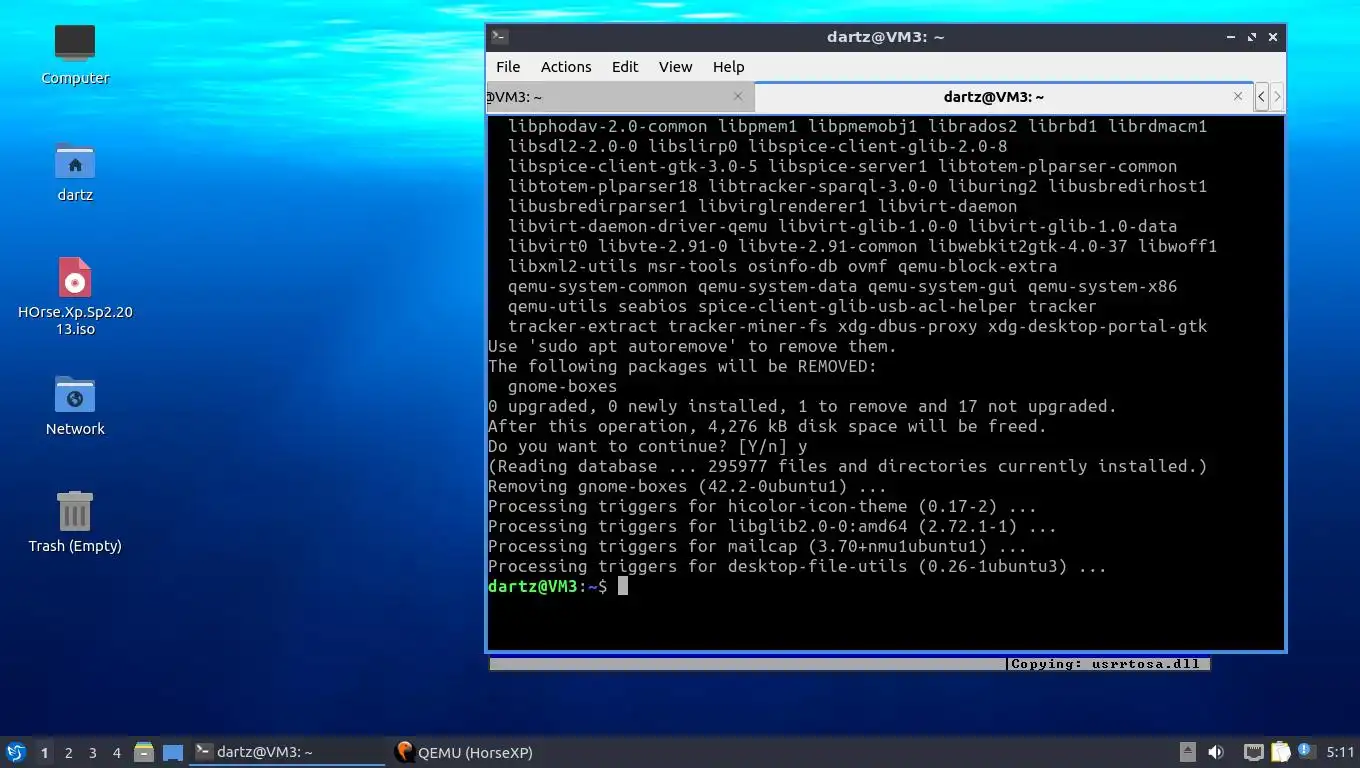Switch to workspace 1

pyautogui.click(x=44, y=753)
